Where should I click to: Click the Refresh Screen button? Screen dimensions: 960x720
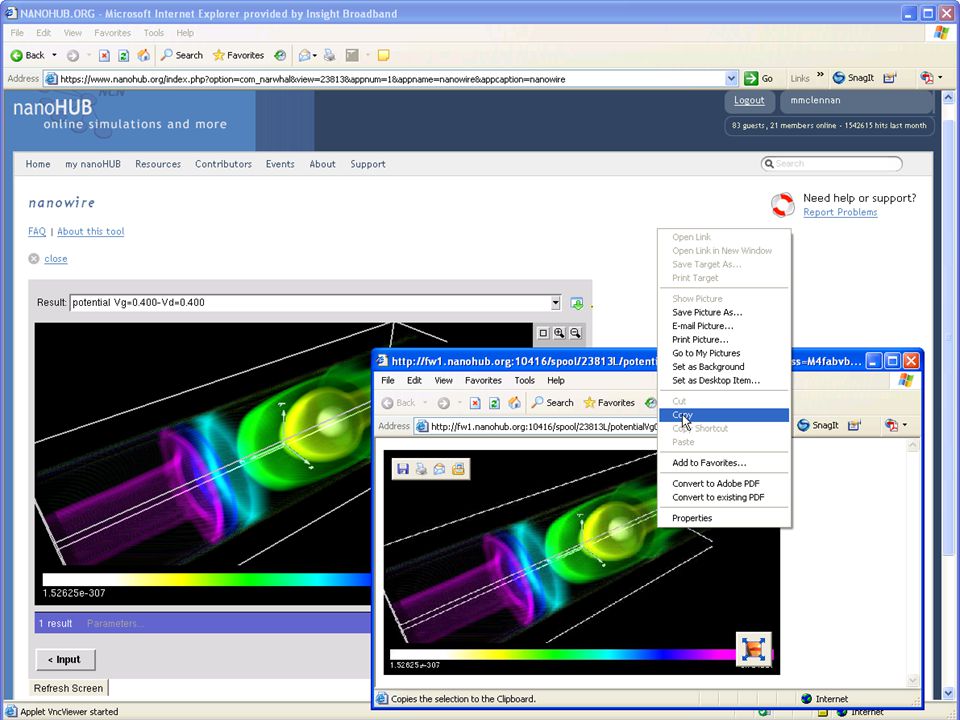click(x=69, y=688)
